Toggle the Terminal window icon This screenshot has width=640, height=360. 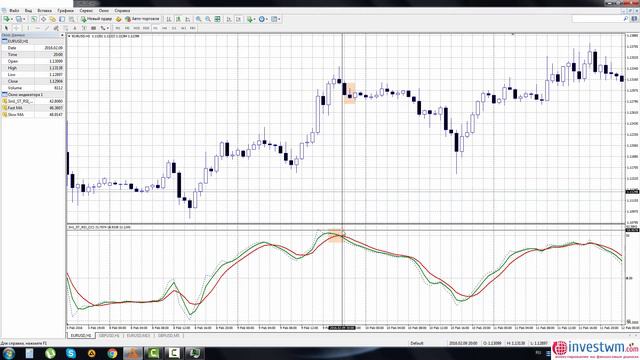(62, 19)
